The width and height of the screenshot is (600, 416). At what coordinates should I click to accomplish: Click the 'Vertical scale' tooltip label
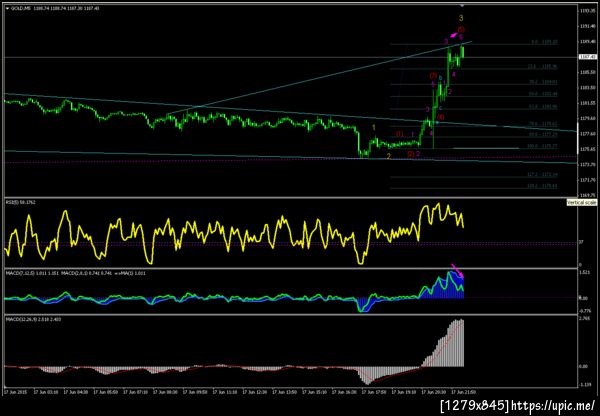(582, 202)
